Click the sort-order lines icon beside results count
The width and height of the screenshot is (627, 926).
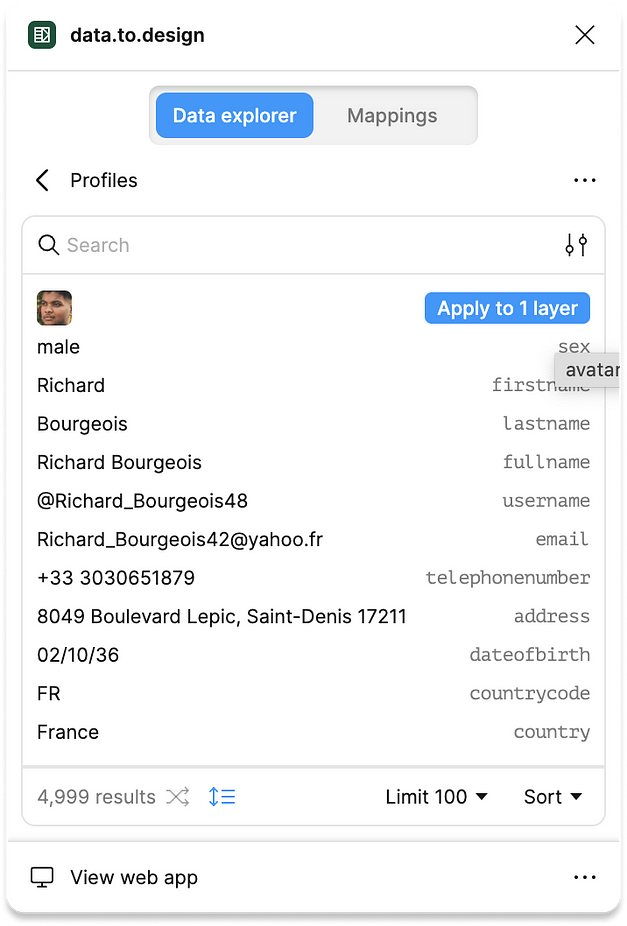(x=221, y=796)
